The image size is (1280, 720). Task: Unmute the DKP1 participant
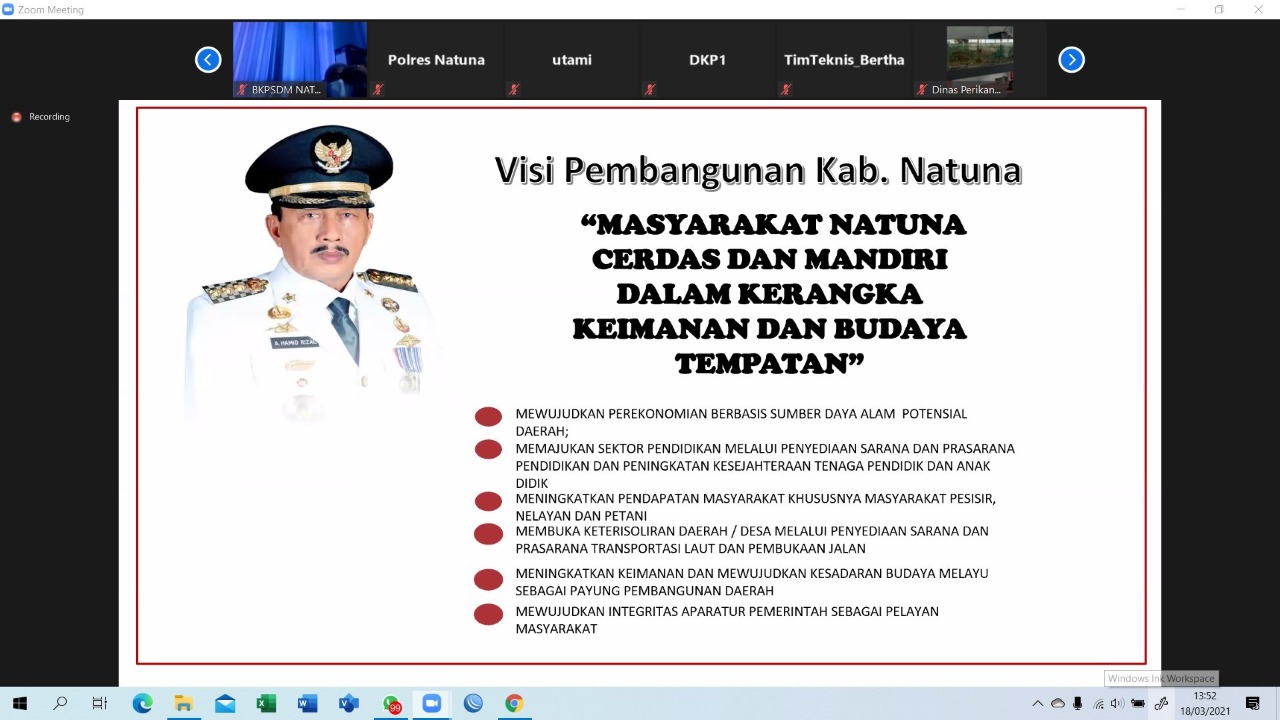click(649, 89)
